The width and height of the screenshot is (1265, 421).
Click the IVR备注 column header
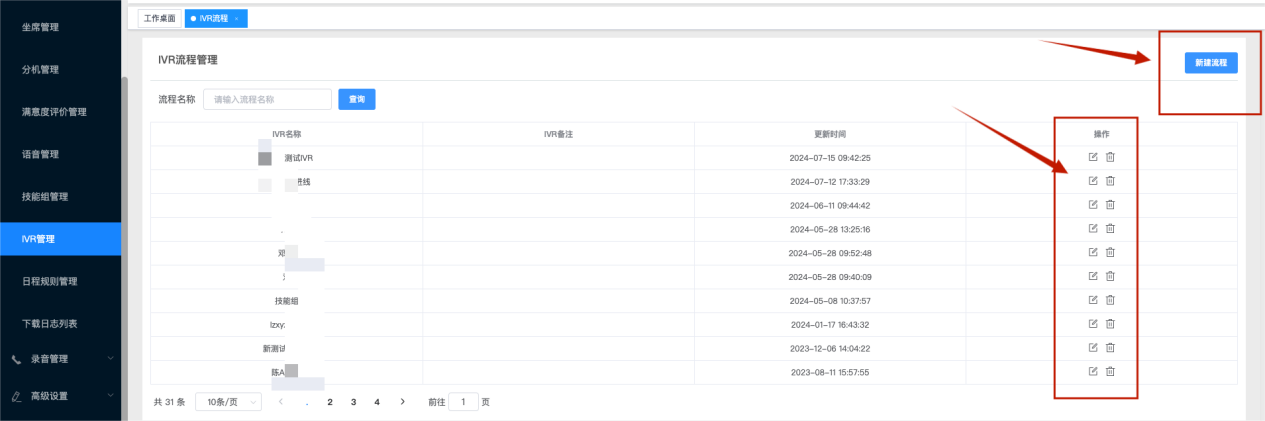(x=558, y=134)
